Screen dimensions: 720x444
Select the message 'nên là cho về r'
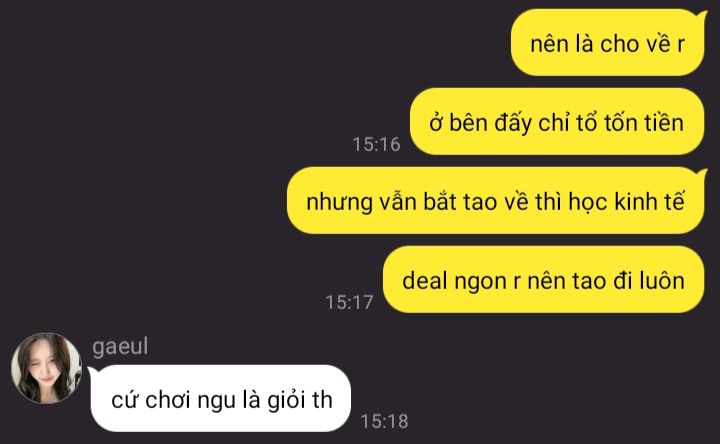pyautogui.click(x=608, y=43)
